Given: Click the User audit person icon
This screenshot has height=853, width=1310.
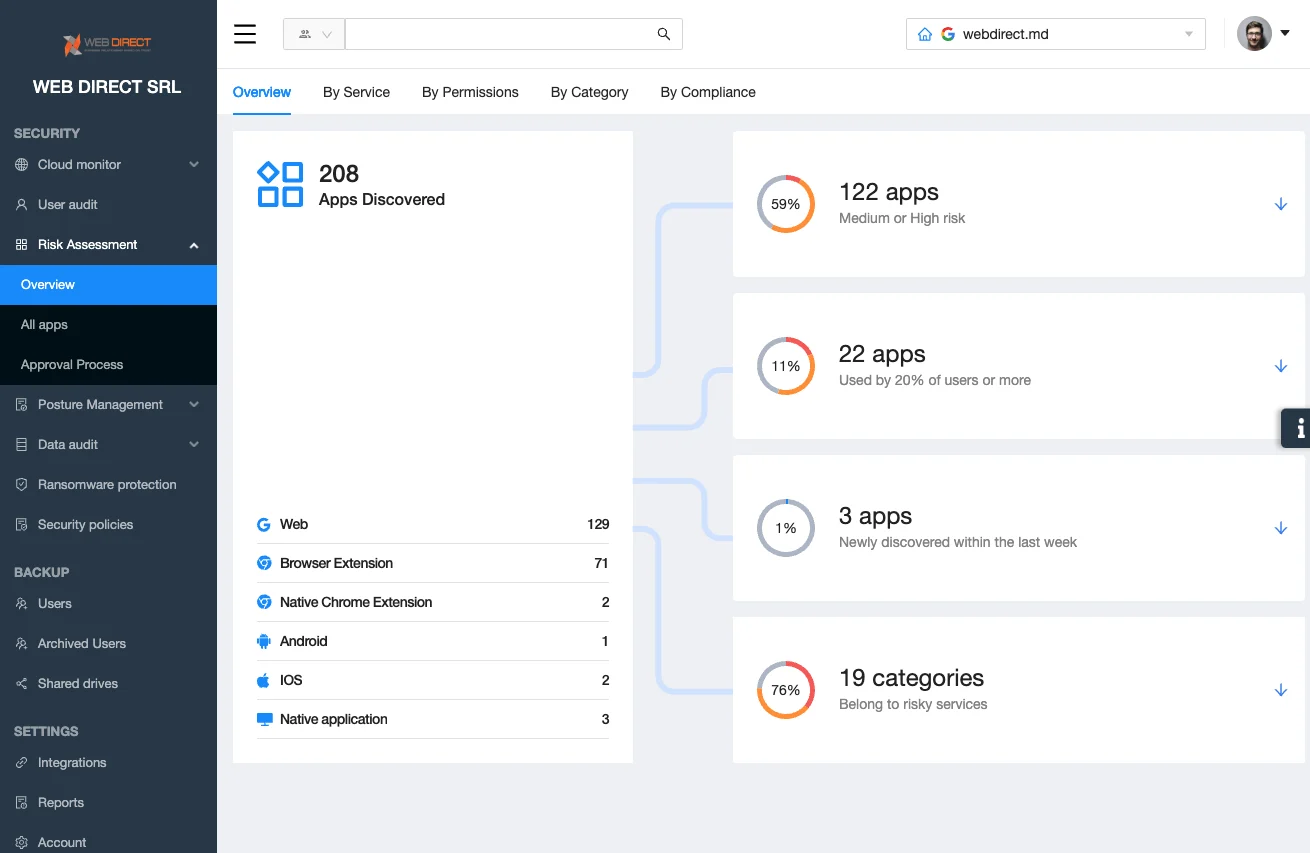Looking at the screenshot, I should [x=22, y=205].
